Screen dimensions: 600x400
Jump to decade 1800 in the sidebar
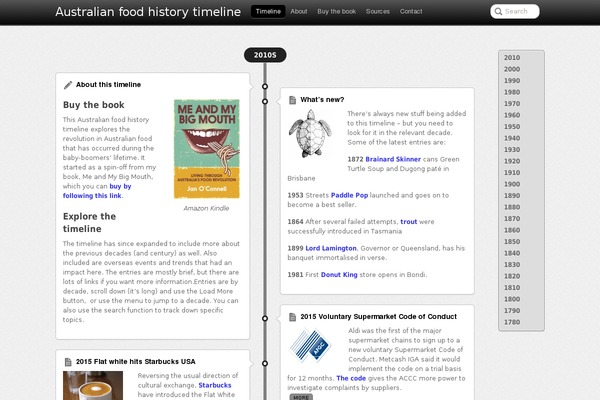pyautogui.click(x=512, y=299)
